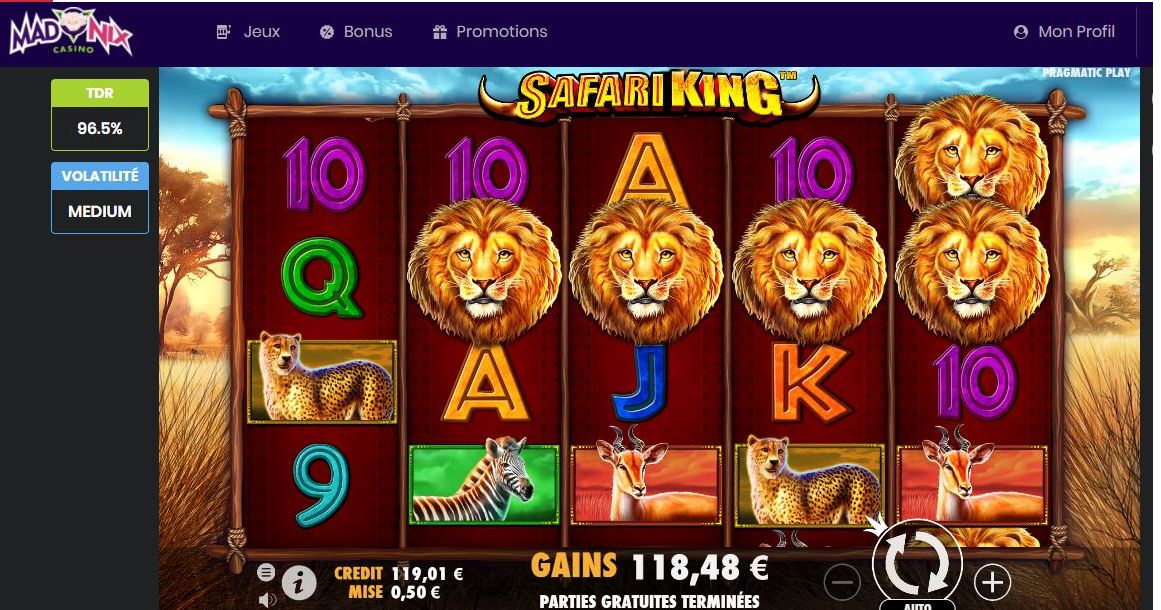The height and width of the screenshot is (610, 1161).
Task: Go to Promotions page
Action: coord(489,32)
